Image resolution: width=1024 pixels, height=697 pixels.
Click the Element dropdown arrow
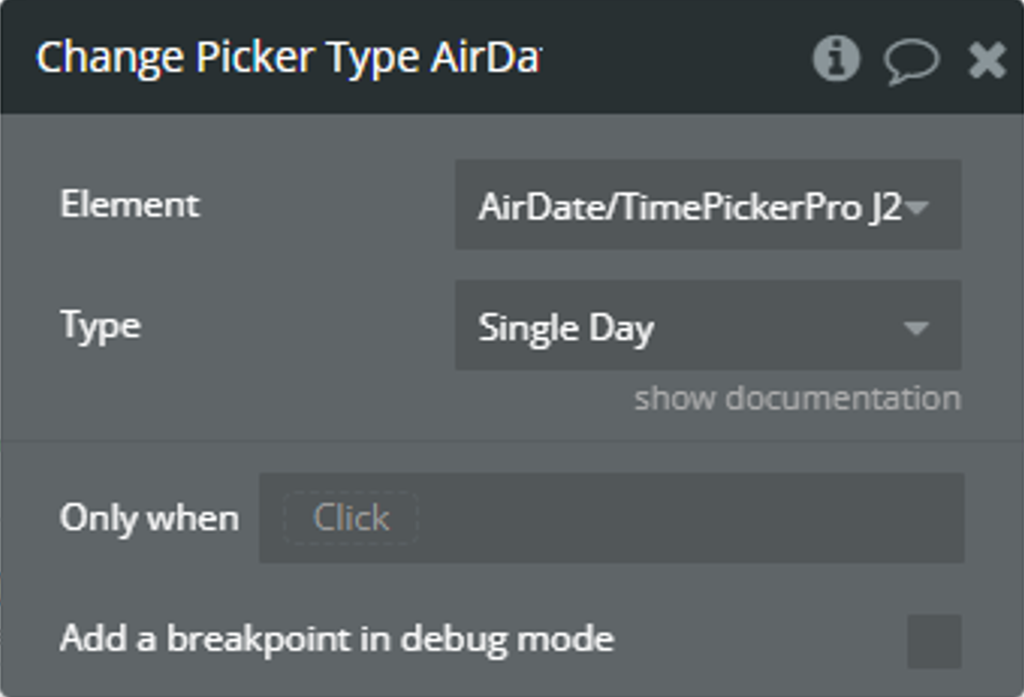point(918,208)
